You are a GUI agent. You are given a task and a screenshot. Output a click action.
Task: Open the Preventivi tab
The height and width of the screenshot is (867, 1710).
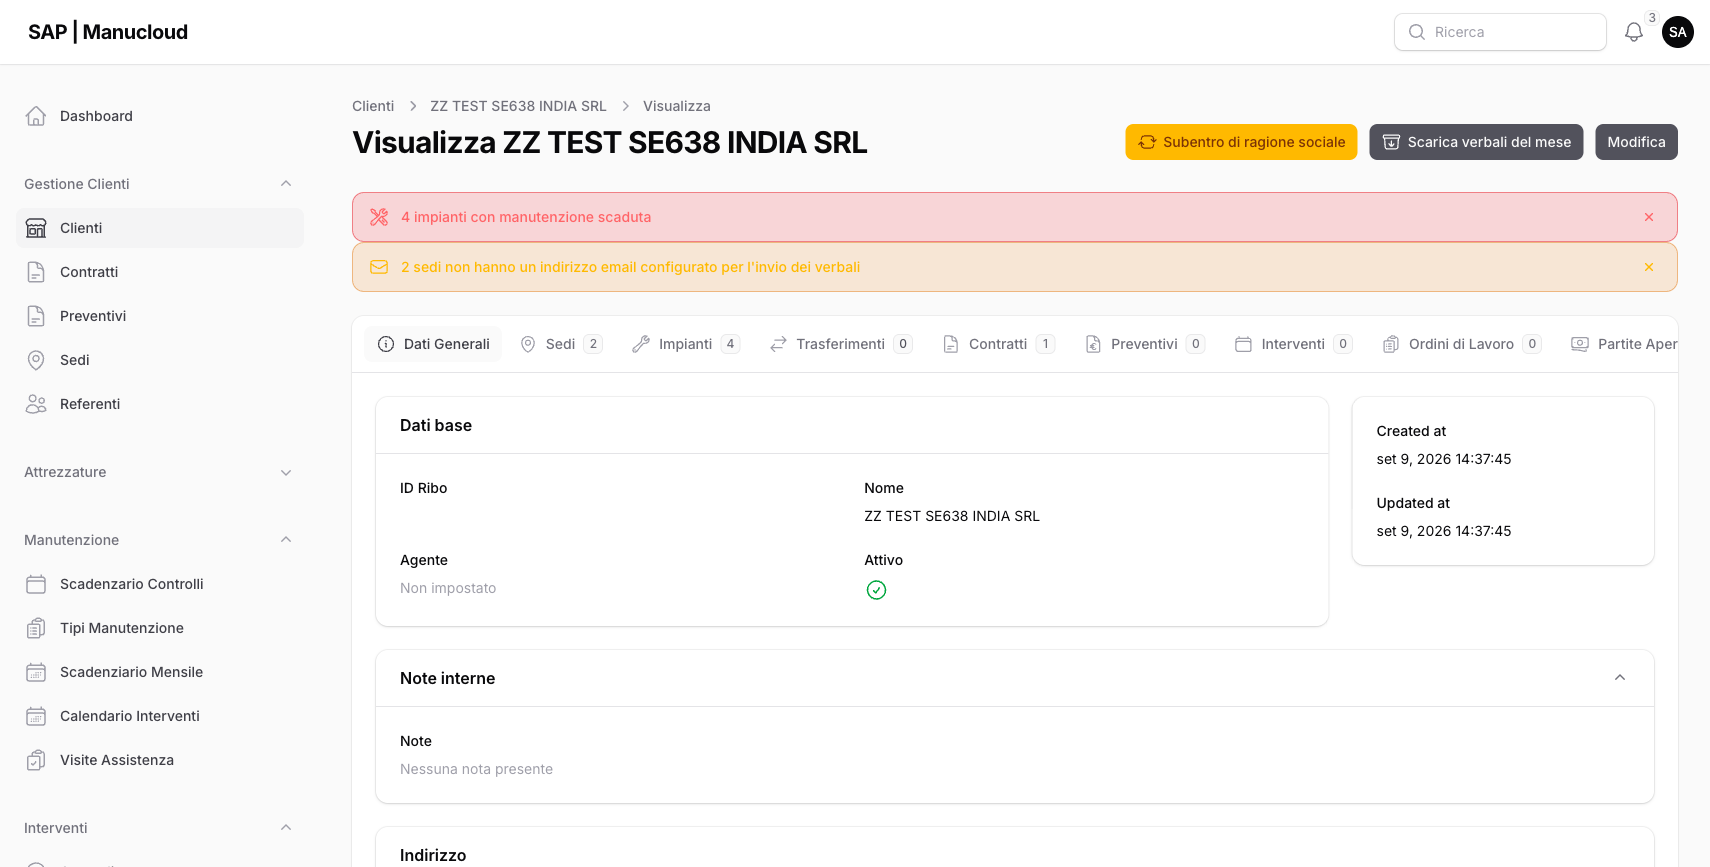click(1145, 344)
